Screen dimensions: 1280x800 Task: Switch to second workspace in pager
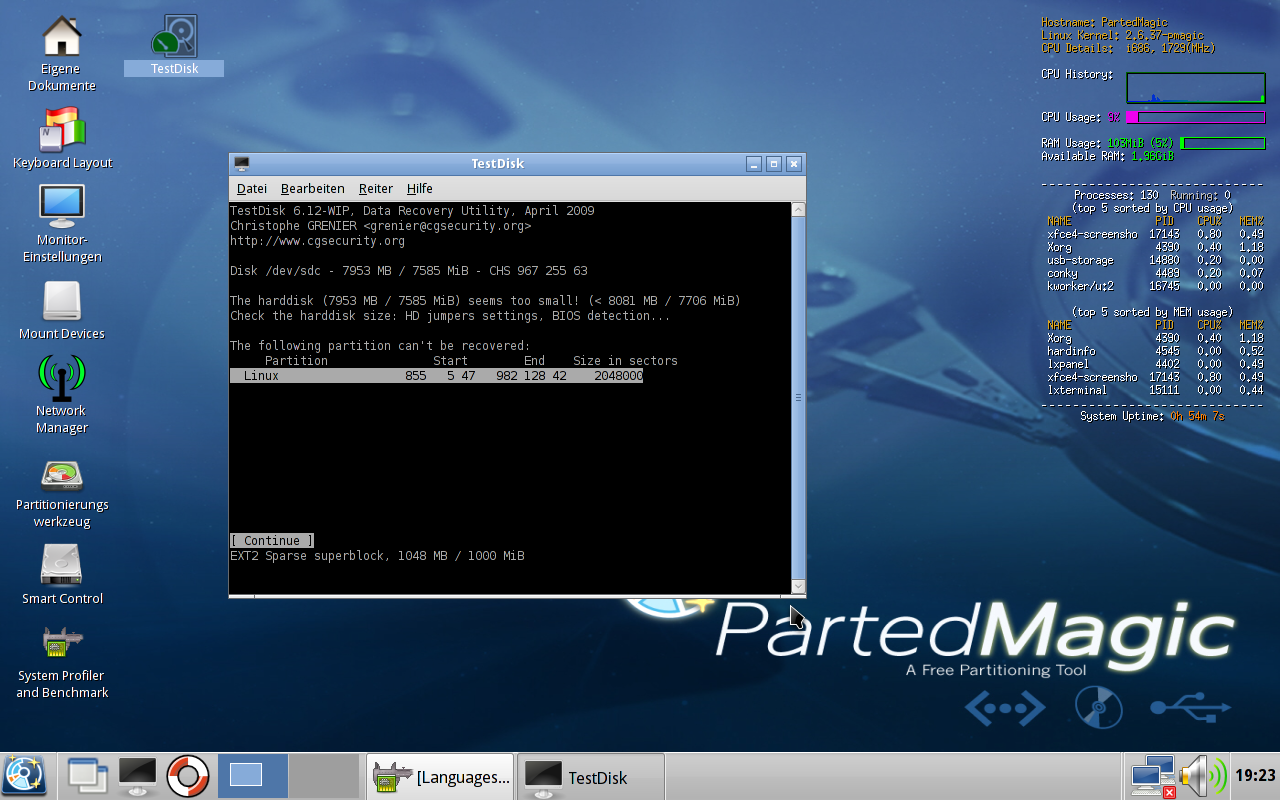coord(324,776)
